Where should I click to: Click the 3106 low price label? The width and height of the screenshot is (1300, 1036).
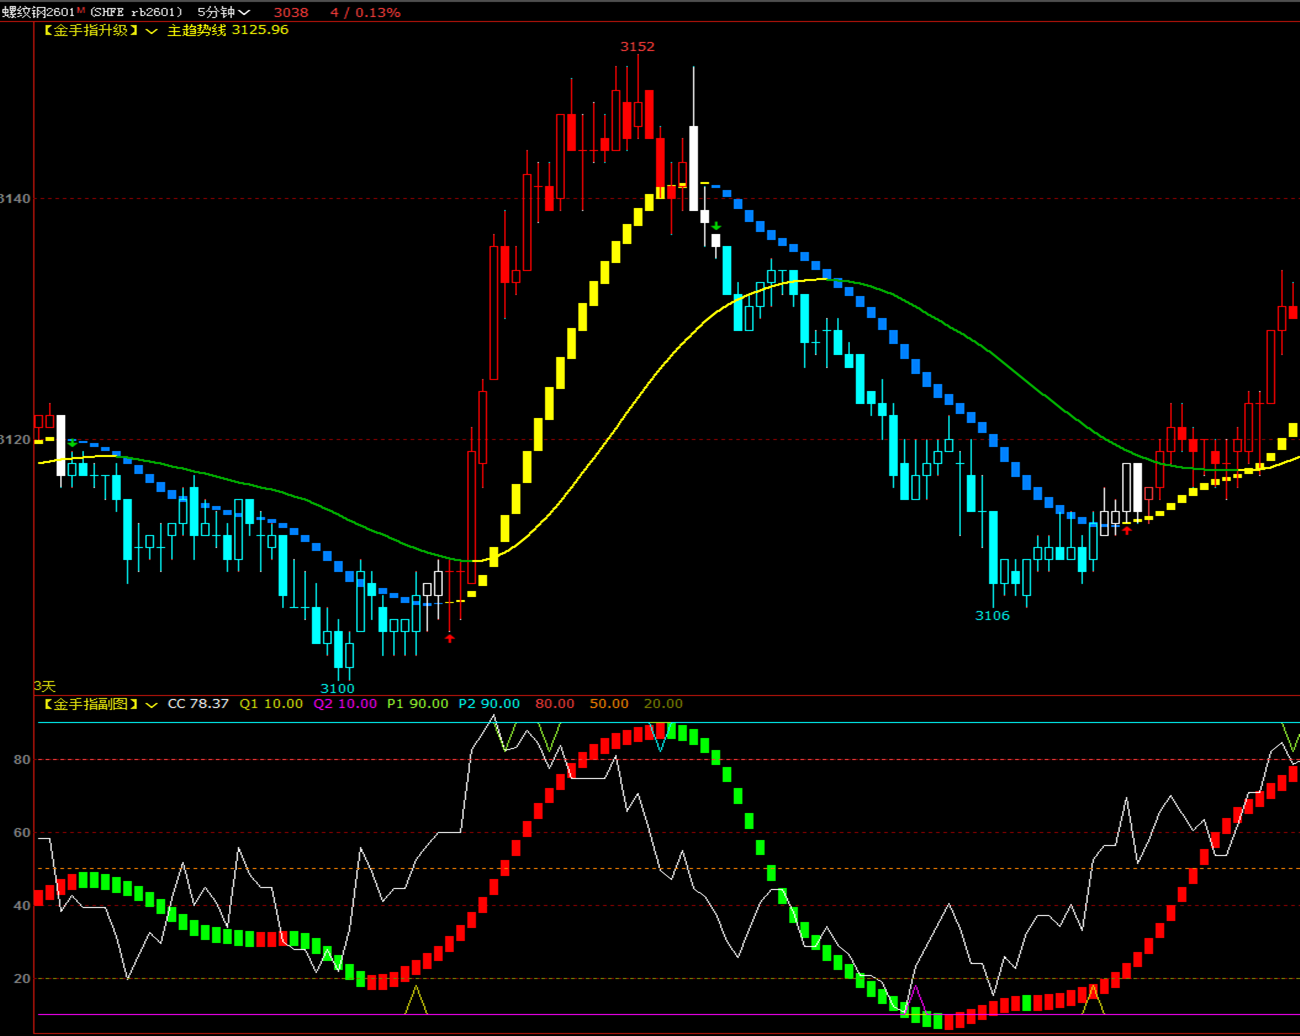click(992, 616)
